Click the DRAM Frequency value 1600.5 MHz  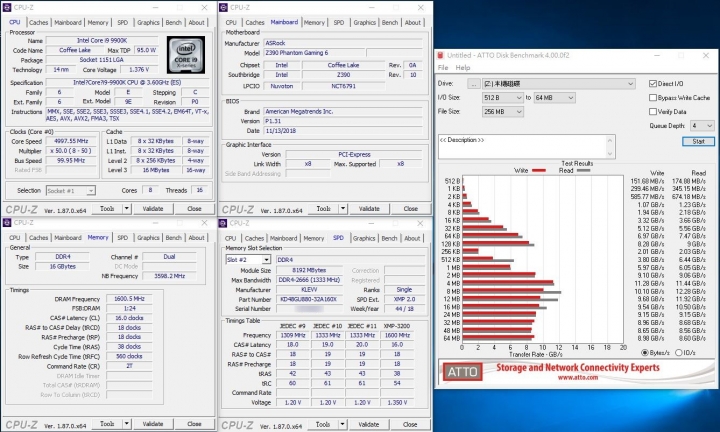[129, 299]
